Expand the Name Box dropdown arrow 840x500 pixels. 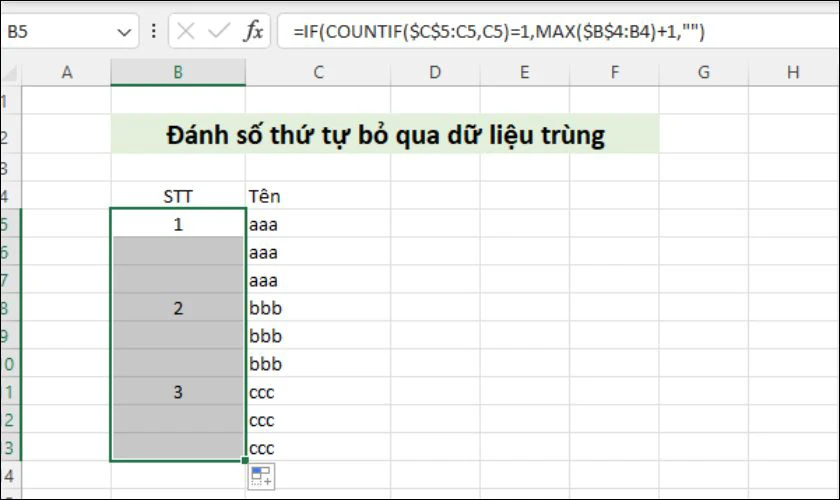[x=124, y=33]
